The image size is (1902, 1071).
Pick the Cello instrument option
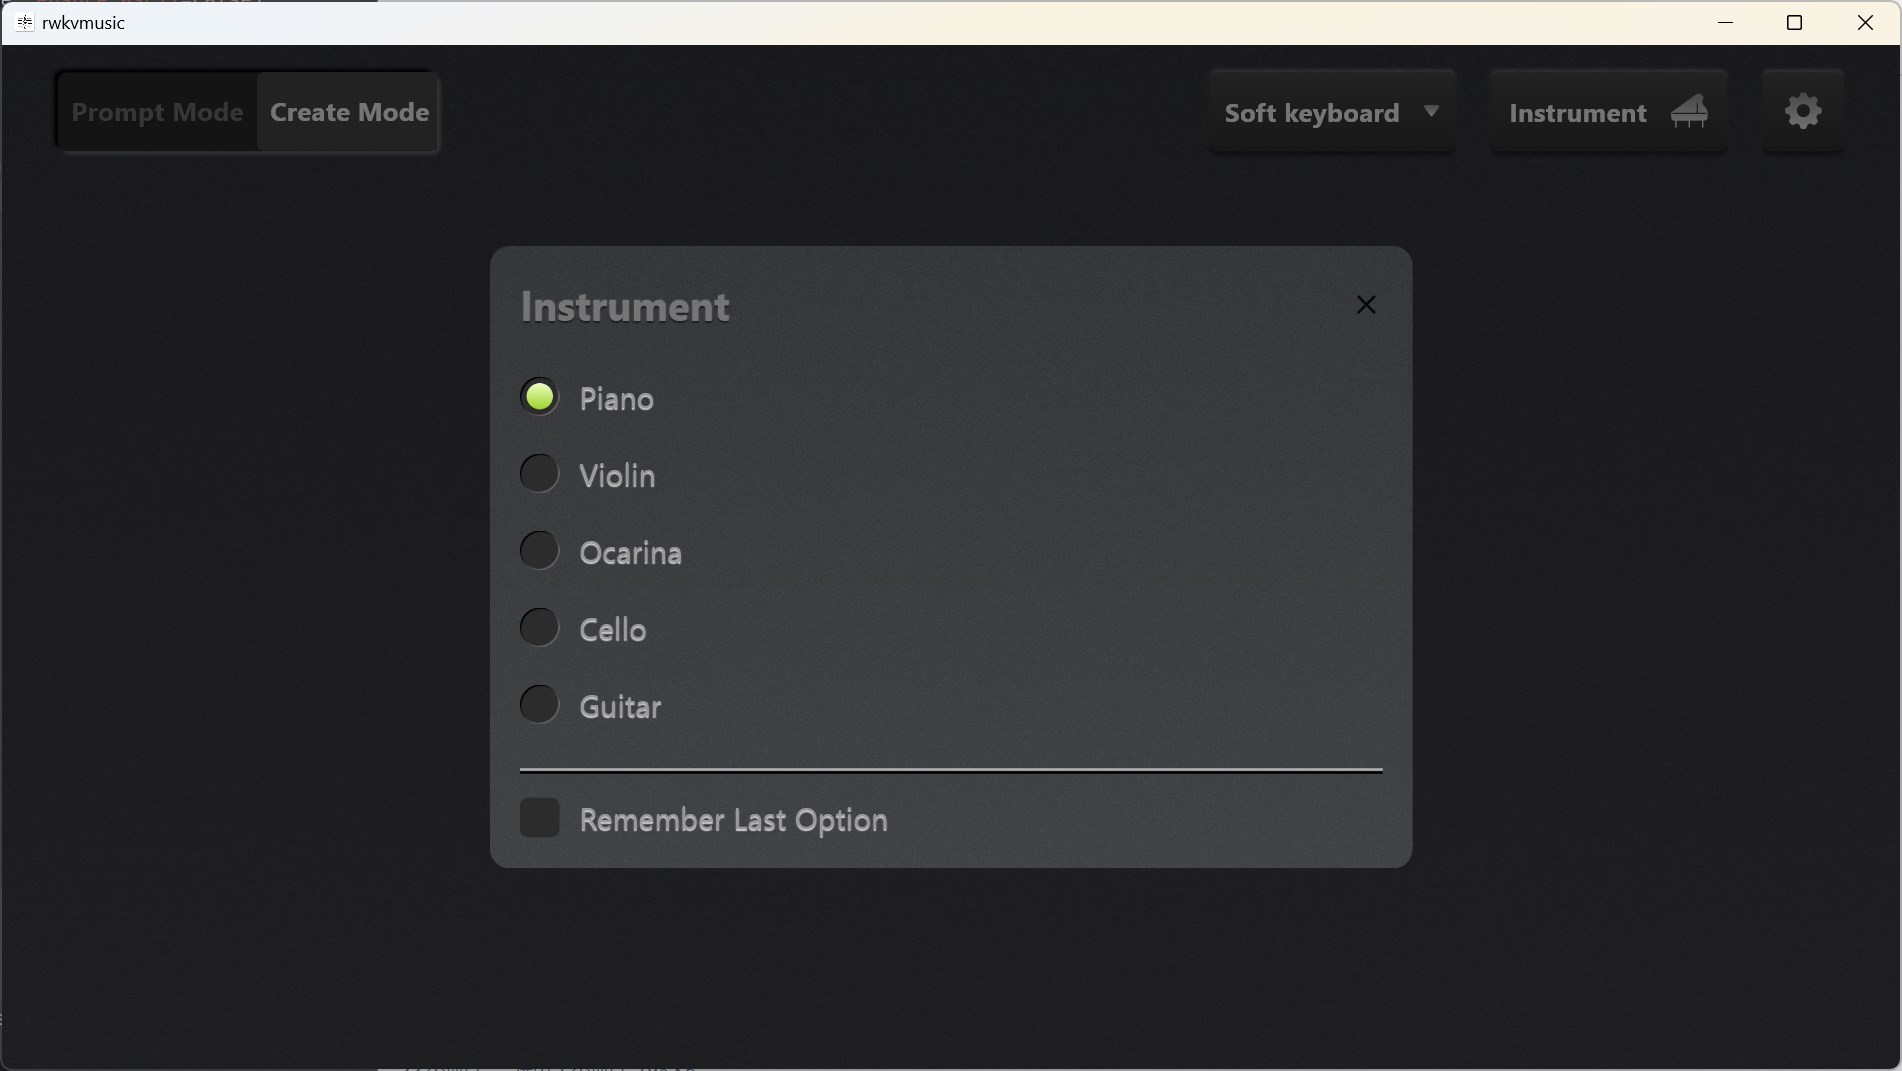coord(539,628)
